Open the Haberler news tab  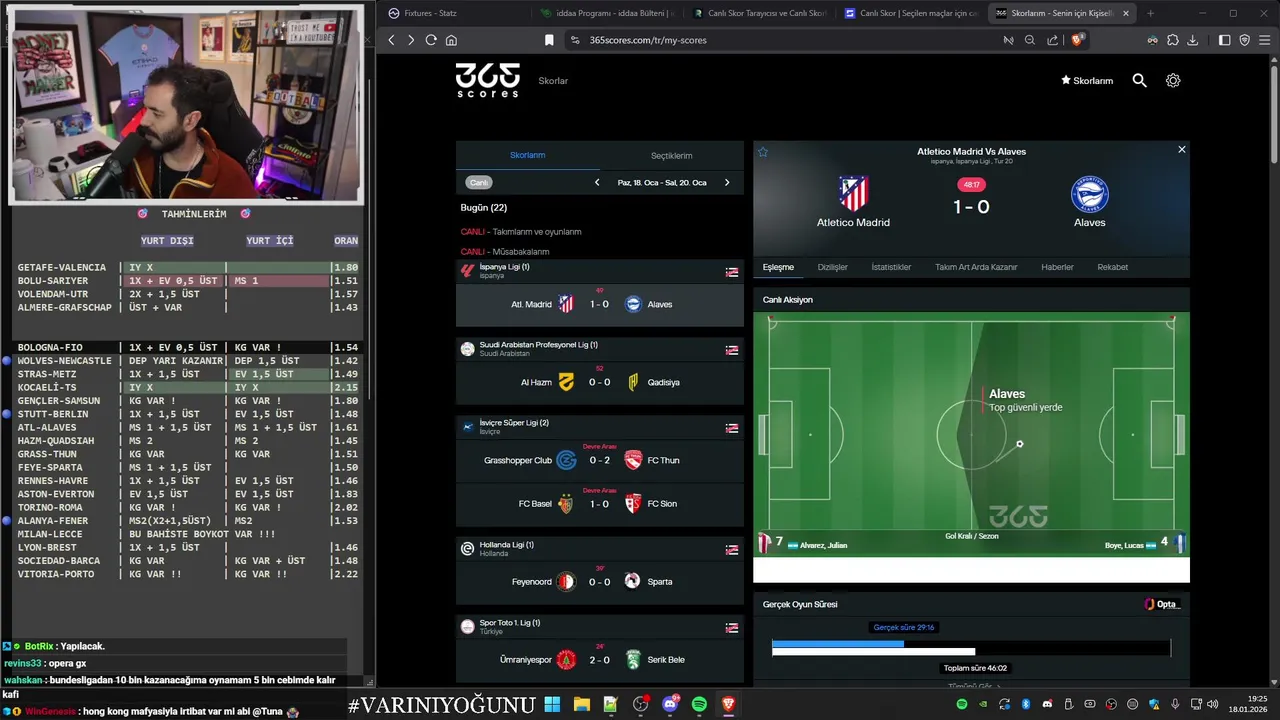click(1057, 267)
